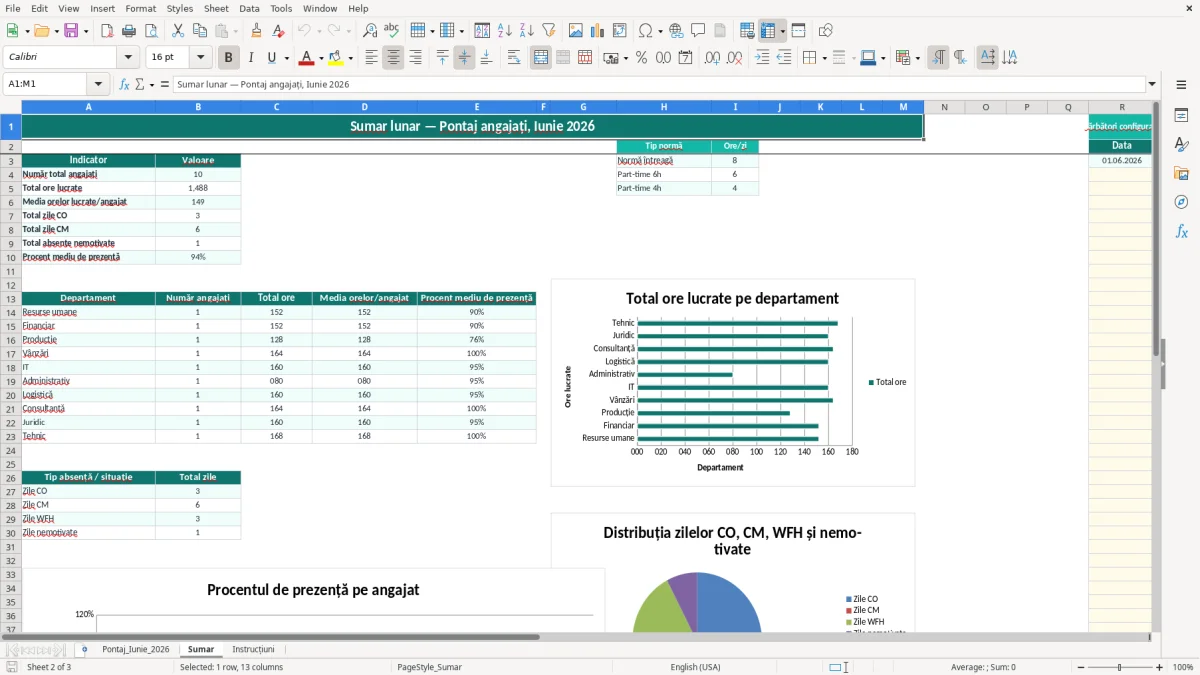Image resolution: width=1200 pixels, height=675 pixels.
Task: Click the AutoFilter funnel icon
Action: coord(549,31)
